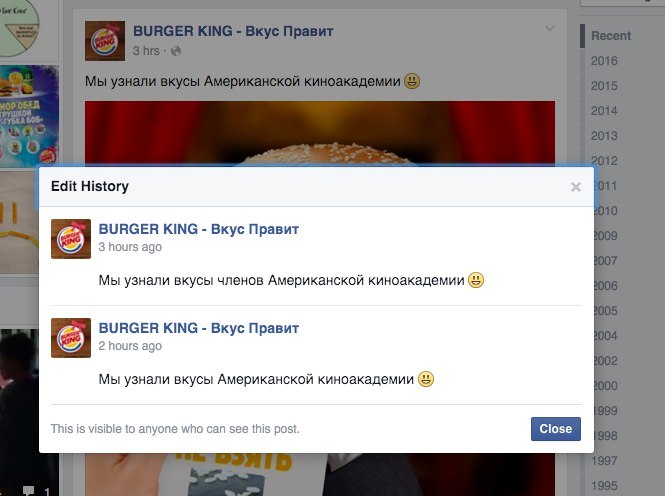Click the burger image of the post
This screenshot has width=665, height=496.
coord(320,134)
